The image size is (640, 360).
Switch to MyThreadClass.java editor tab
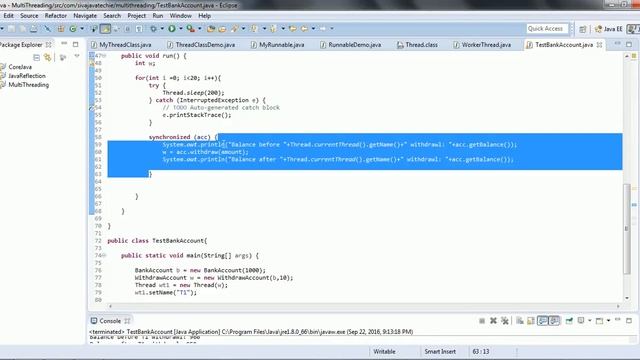pos(121,45)
